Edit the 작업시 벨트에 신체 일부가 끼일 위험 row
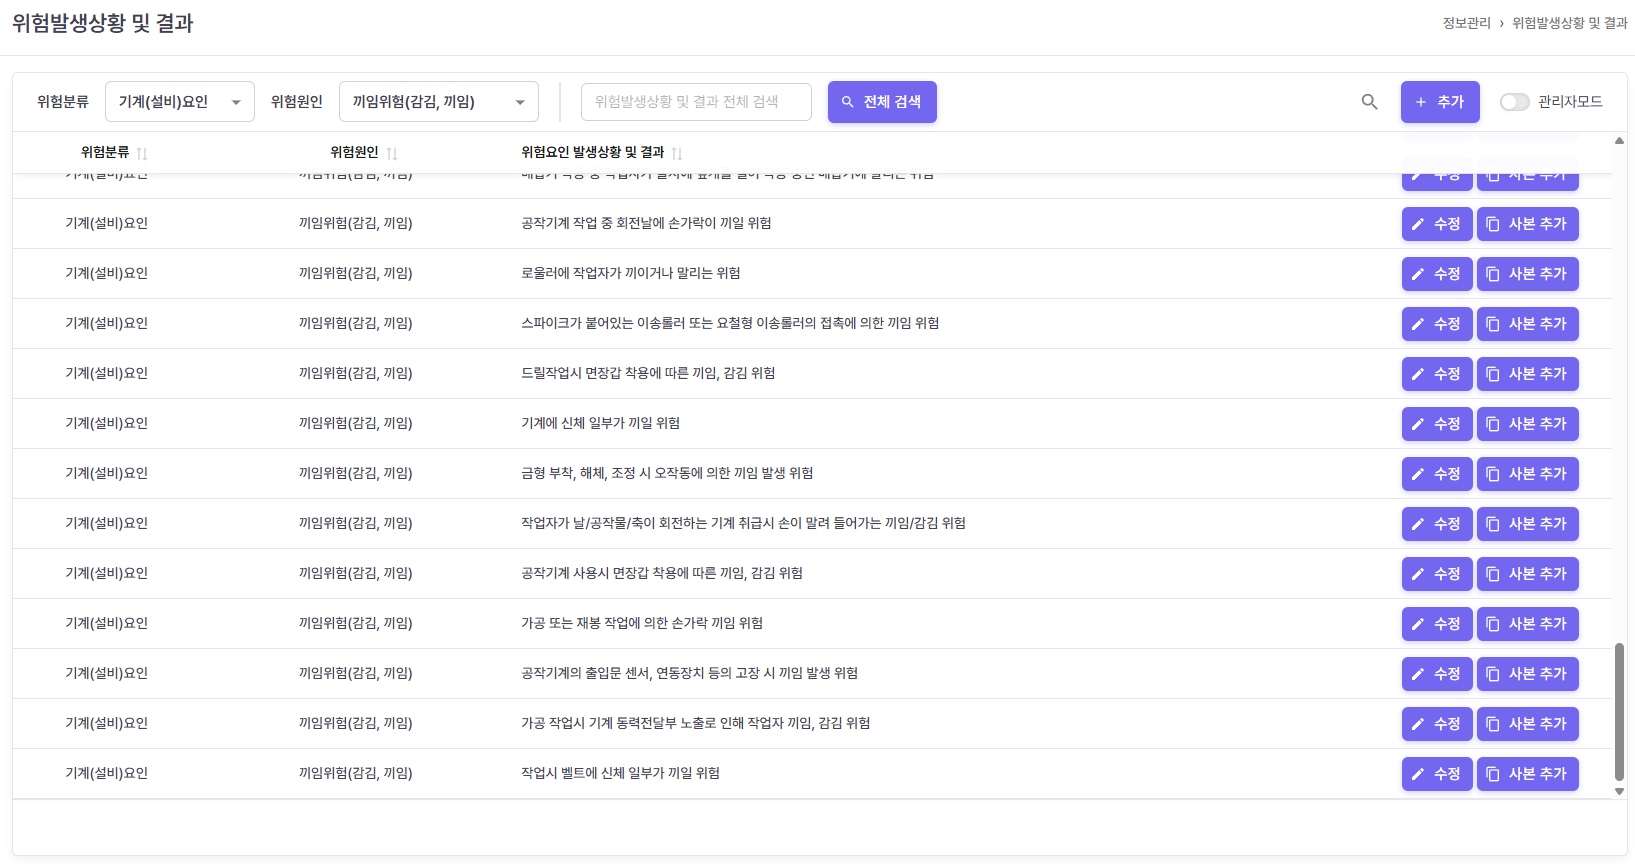 (x=1436, y=774)
